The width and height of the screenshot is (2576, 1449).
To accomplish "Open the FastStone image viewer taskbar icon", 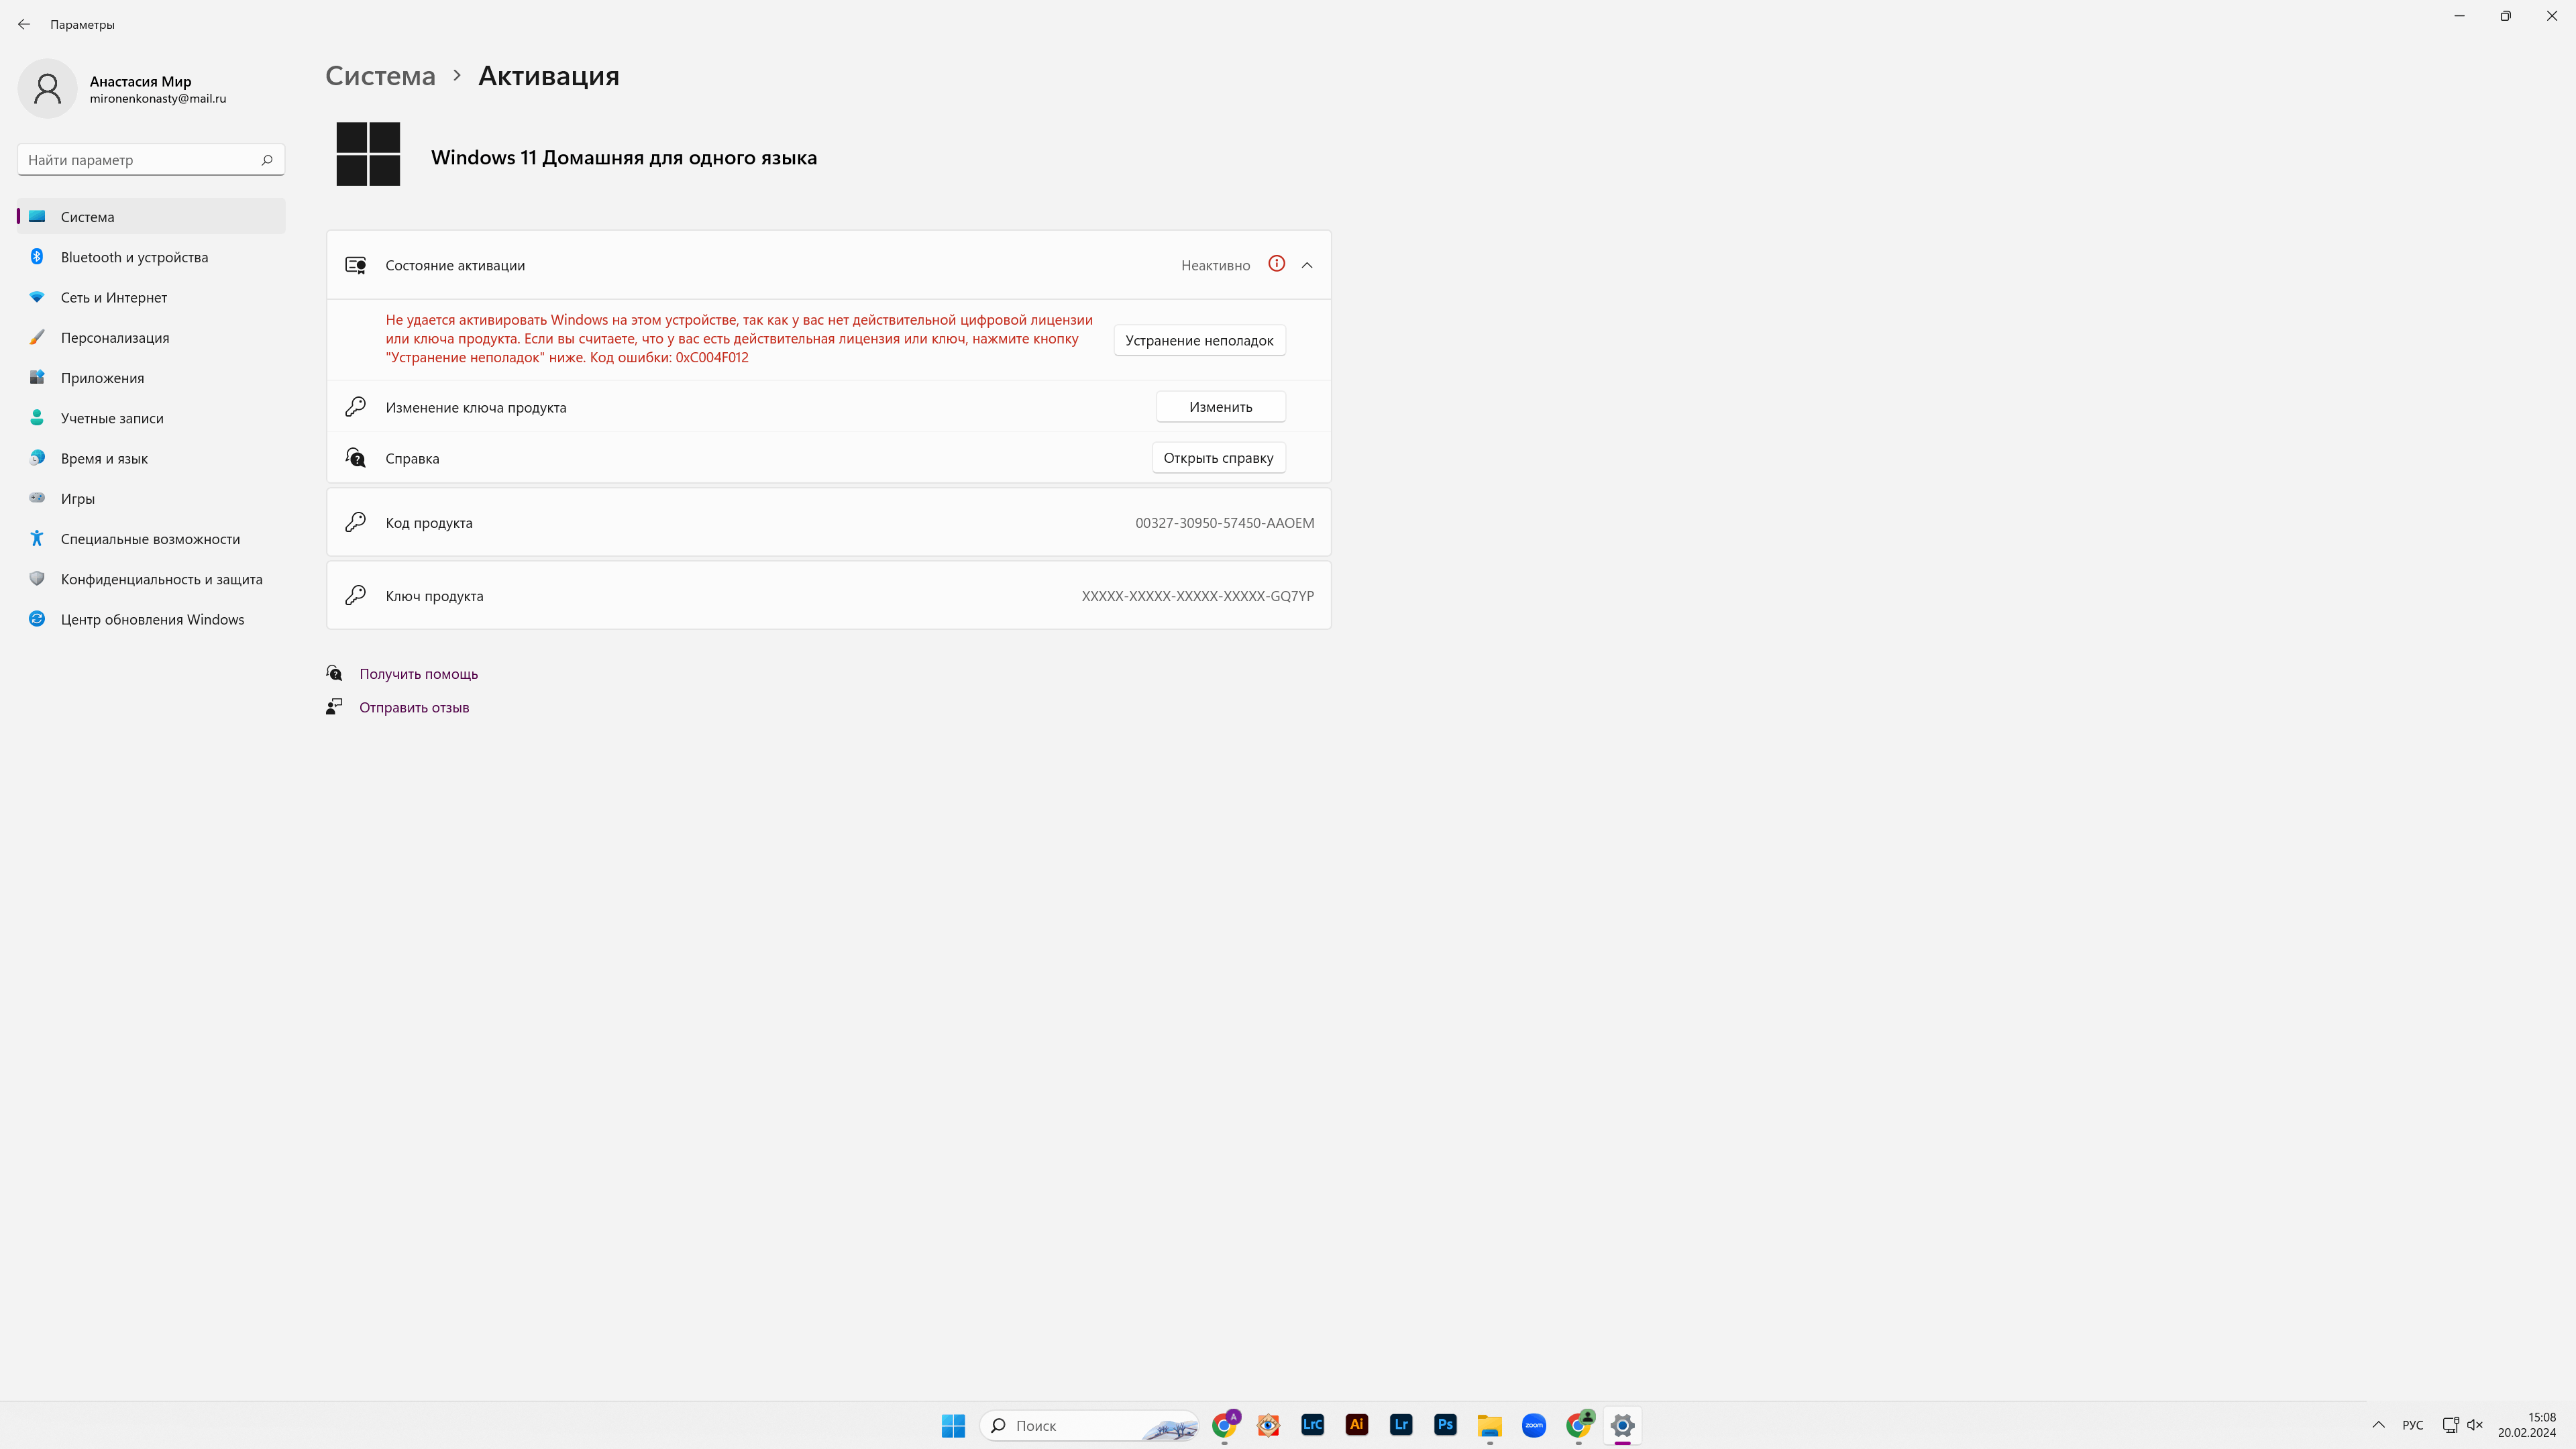I will [1268, 1425].
